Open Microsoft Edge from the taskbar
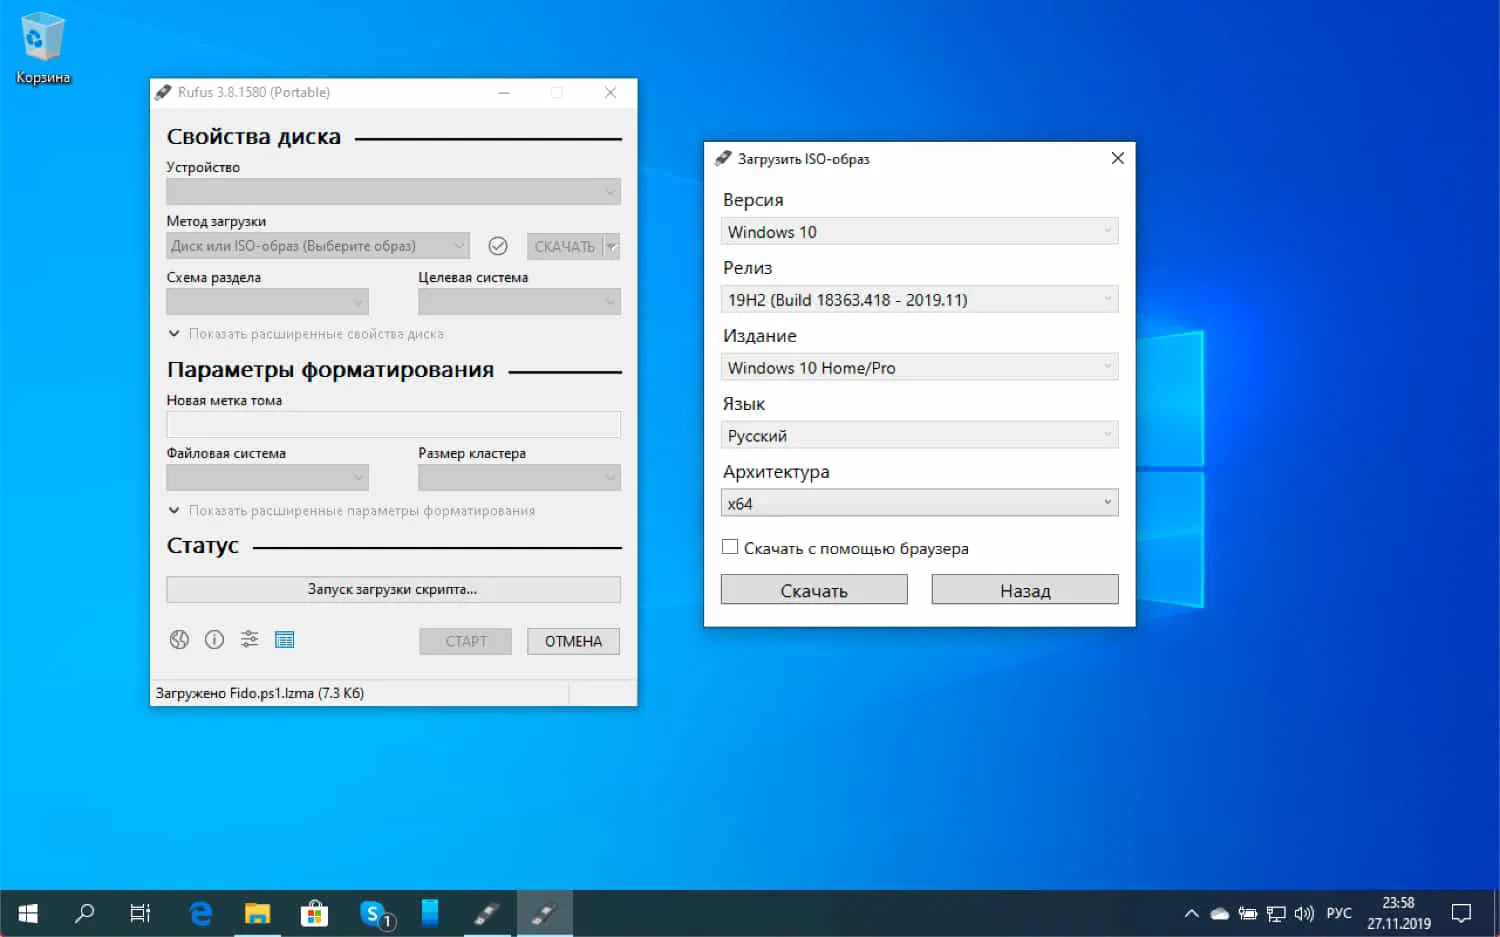Image resolution: width=1500 pixels, height=937 pixels. pyautogui.click(x=201, y=913)
